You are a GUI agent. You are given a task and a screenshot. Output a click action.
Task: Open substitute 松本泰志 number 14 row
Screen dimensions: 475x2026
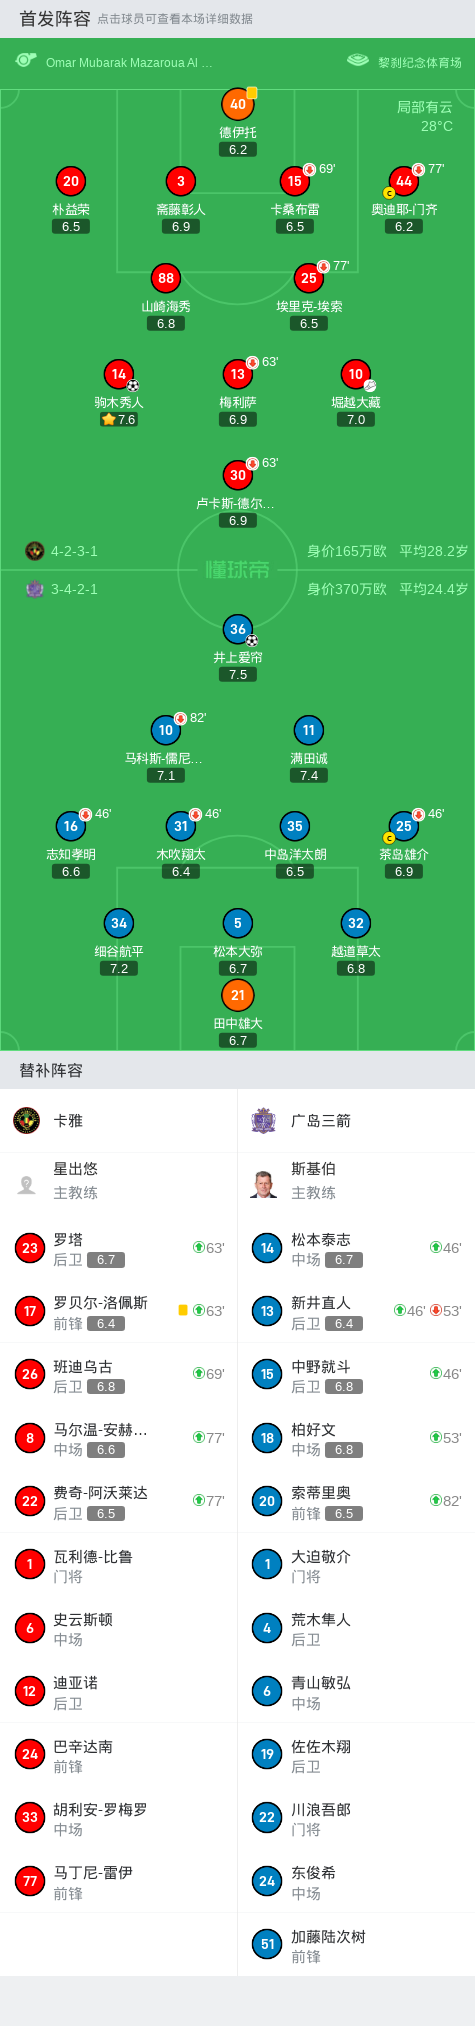pyautogui.click(x=356, y=1248)
